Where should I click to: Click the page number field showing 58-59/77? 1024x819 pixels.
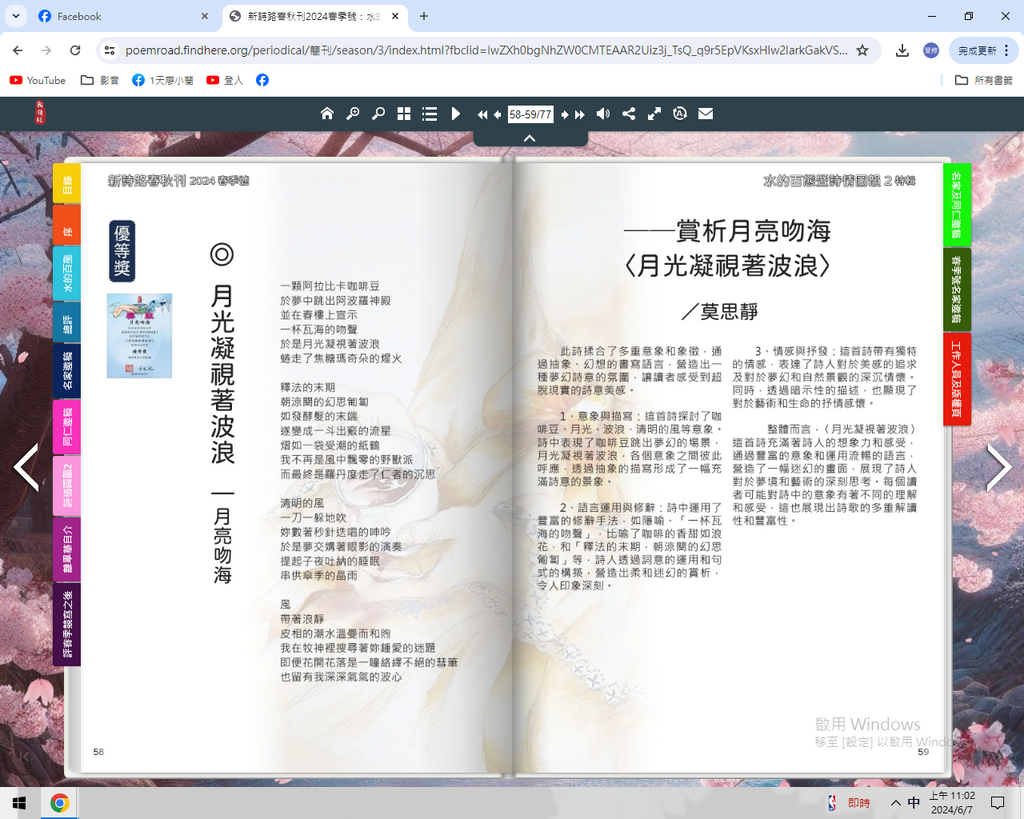(530, 114)
